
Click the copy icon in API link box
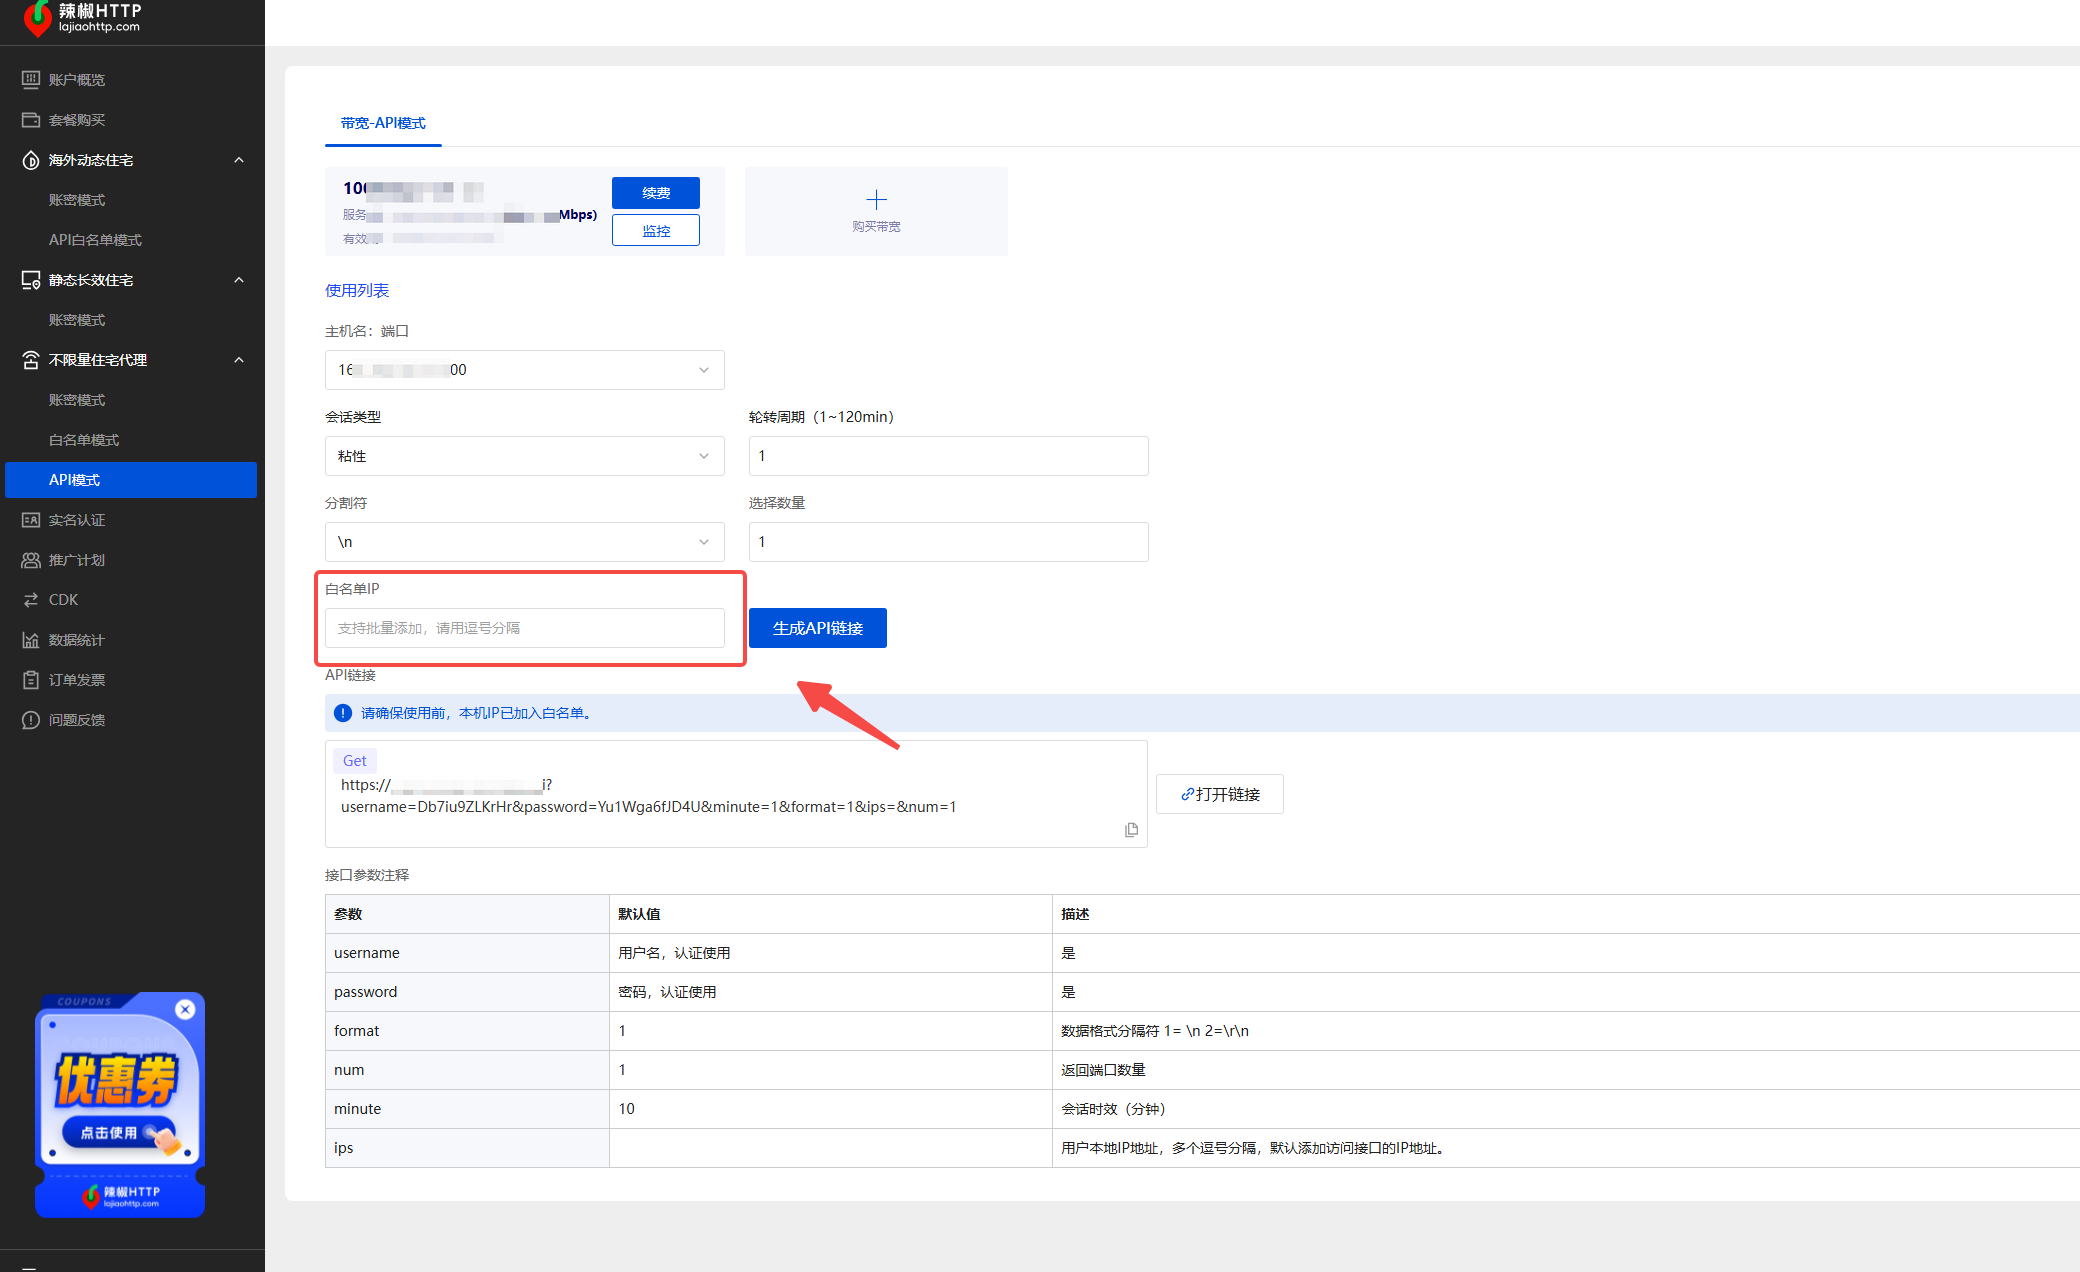click(1131, 830)
